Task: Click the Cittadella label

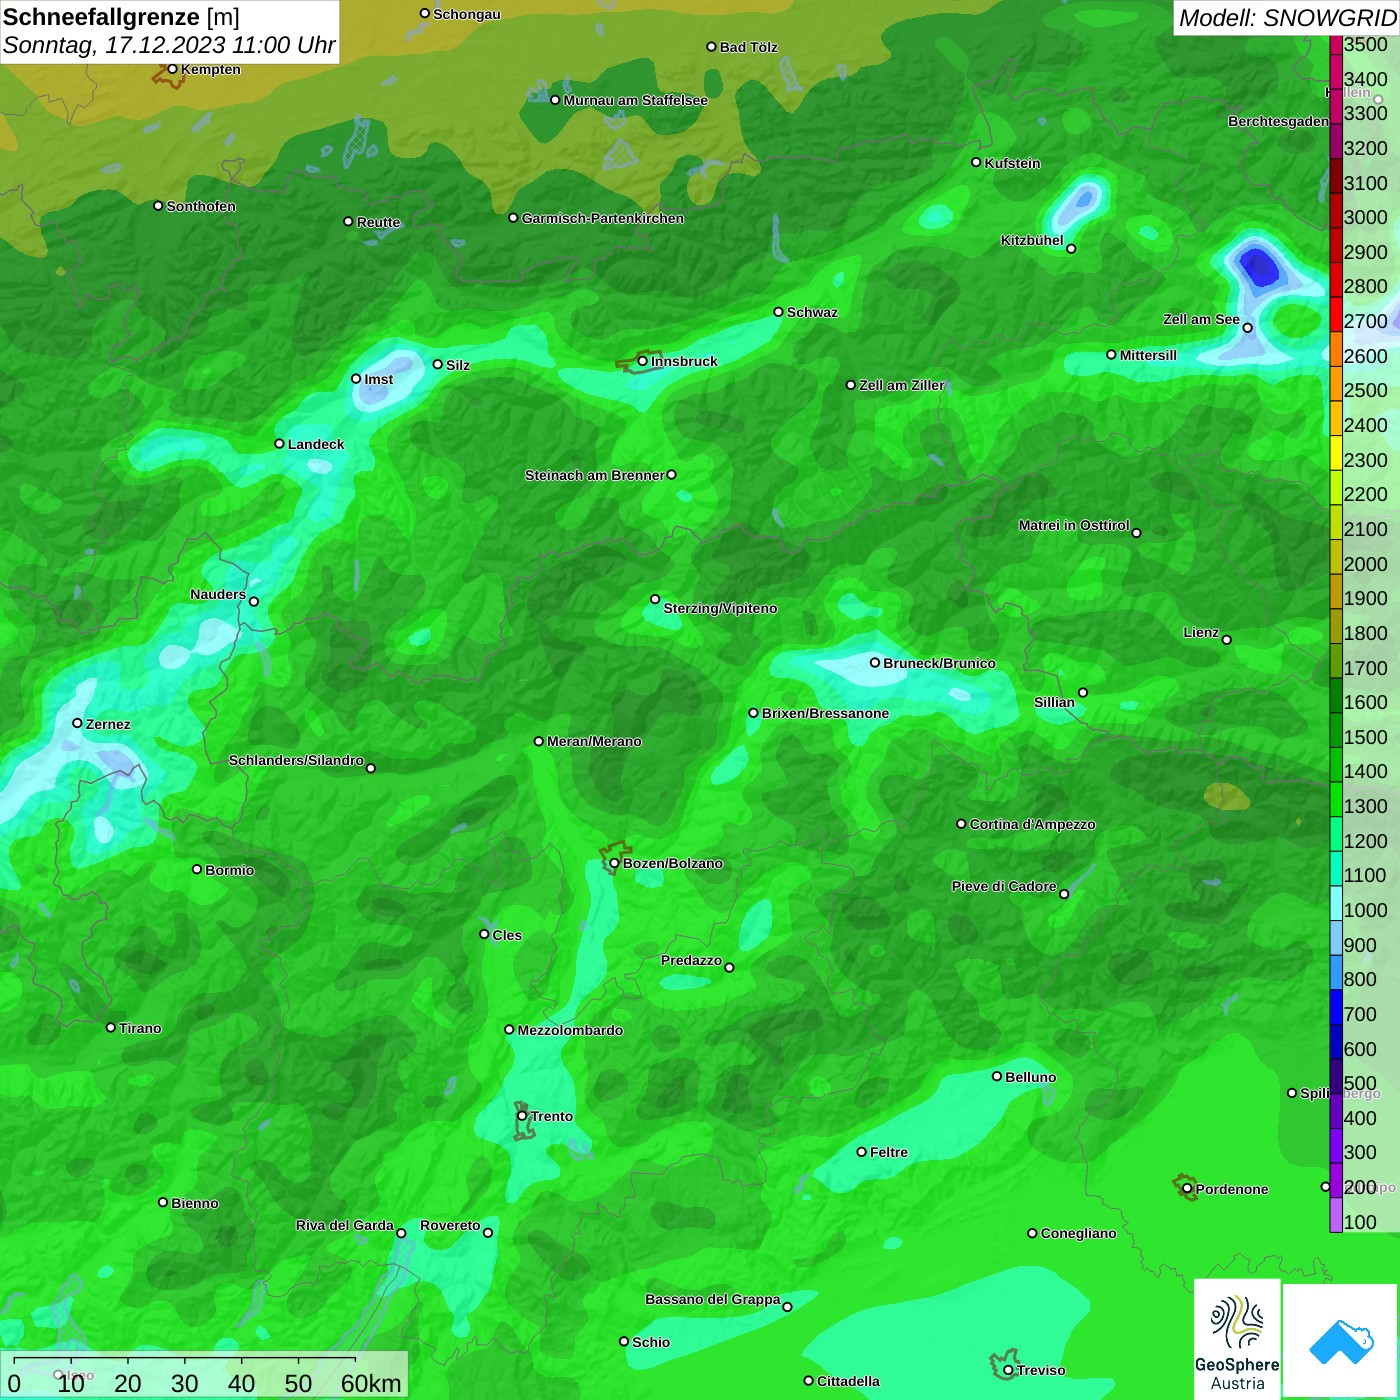Action: point(848,1381)
